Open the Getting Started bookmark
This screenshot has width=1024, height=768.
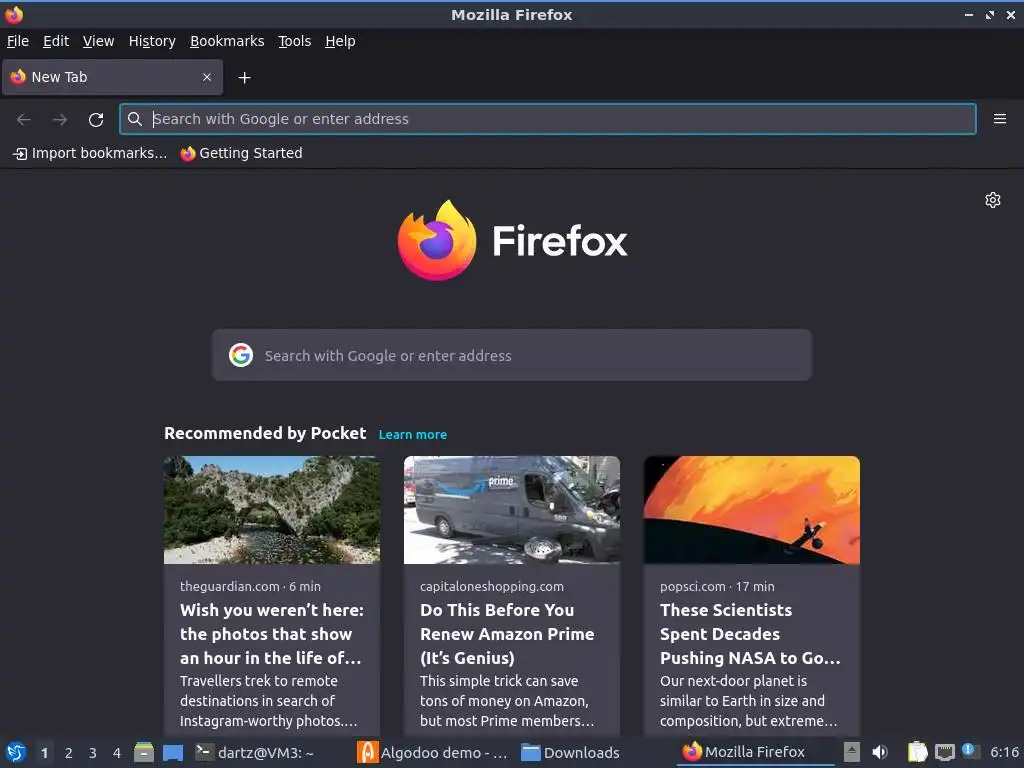click(242, 153)
